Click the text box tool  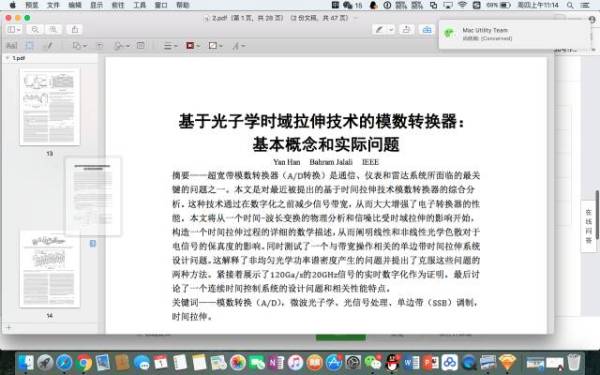coord(99,46)
